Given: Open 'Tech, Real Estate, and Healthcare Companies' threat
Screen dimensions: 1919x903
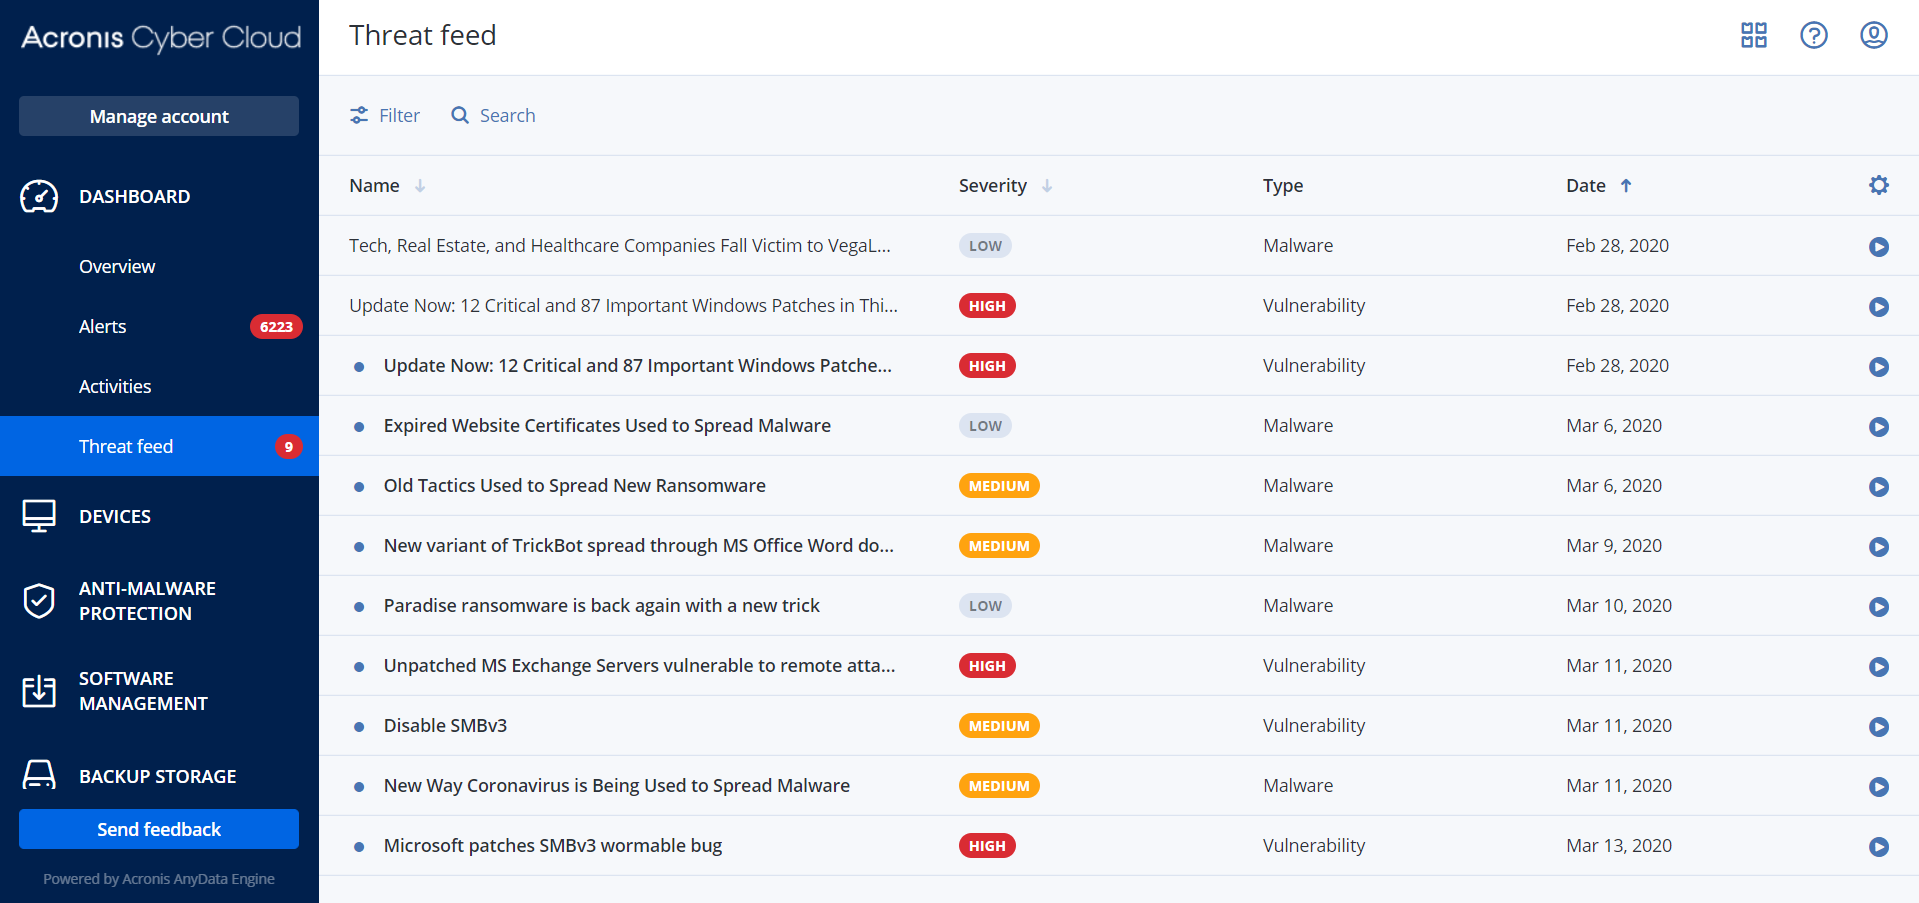Looking at the screenshot, I should pyautogui.click(x=619, y=246).
